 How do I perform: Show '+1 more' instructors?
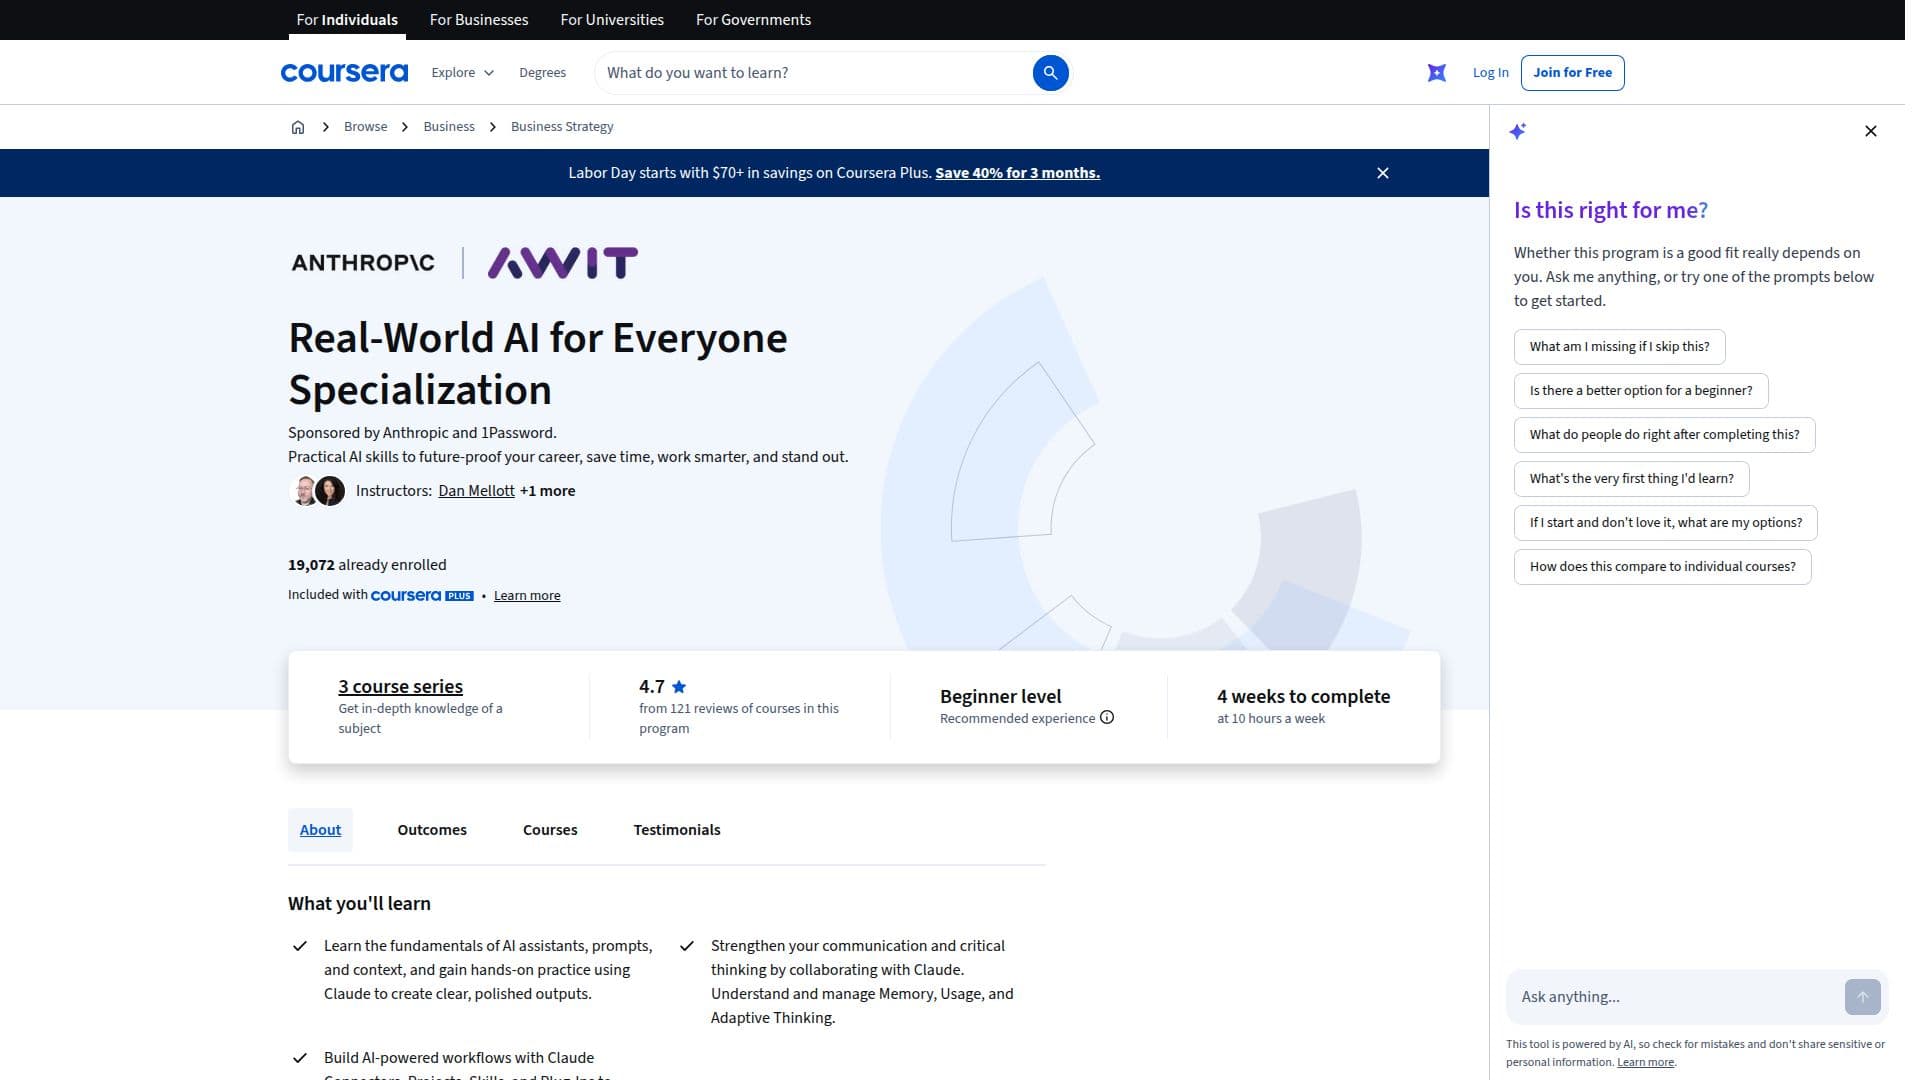(547, 491)
